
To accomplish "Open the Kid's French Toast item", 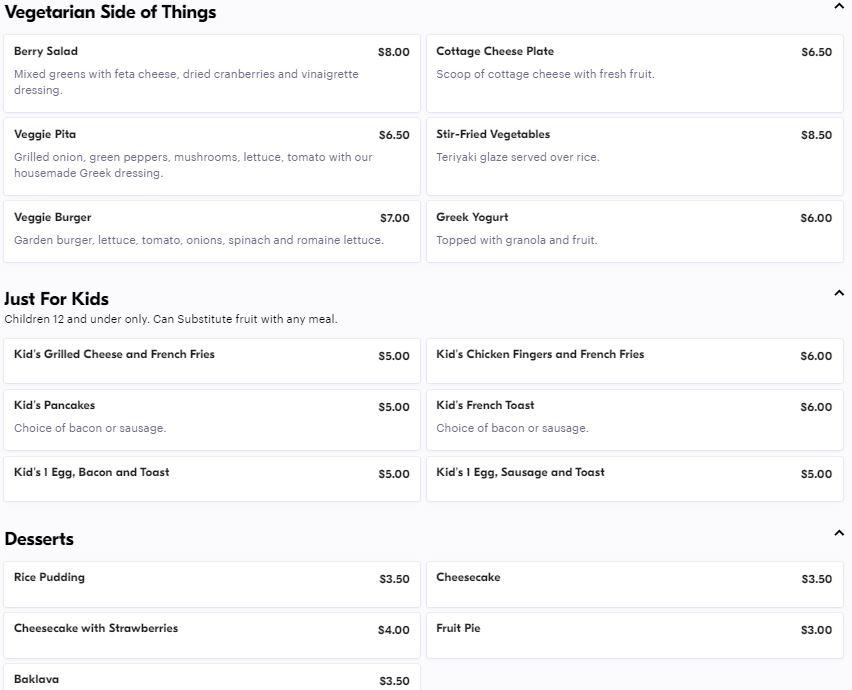I will click(634, 418).
